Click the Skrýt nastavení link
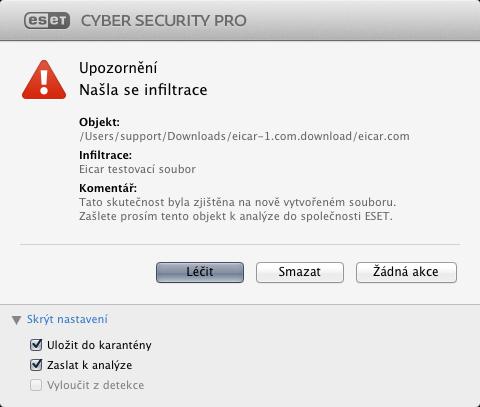This screenshot has width=480, height=407. pyautogui.click(x=67, y=319)
